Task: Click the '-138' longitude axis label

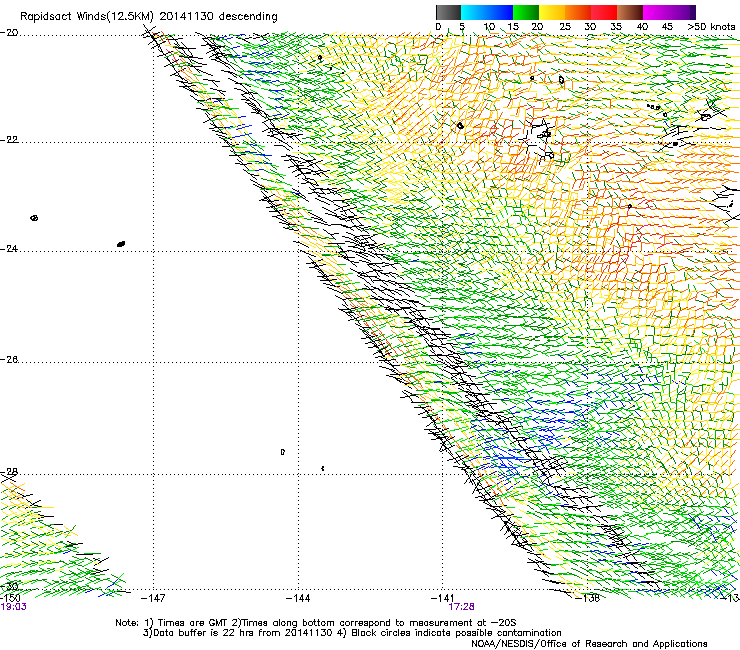Action: click(x=588, y=598)
